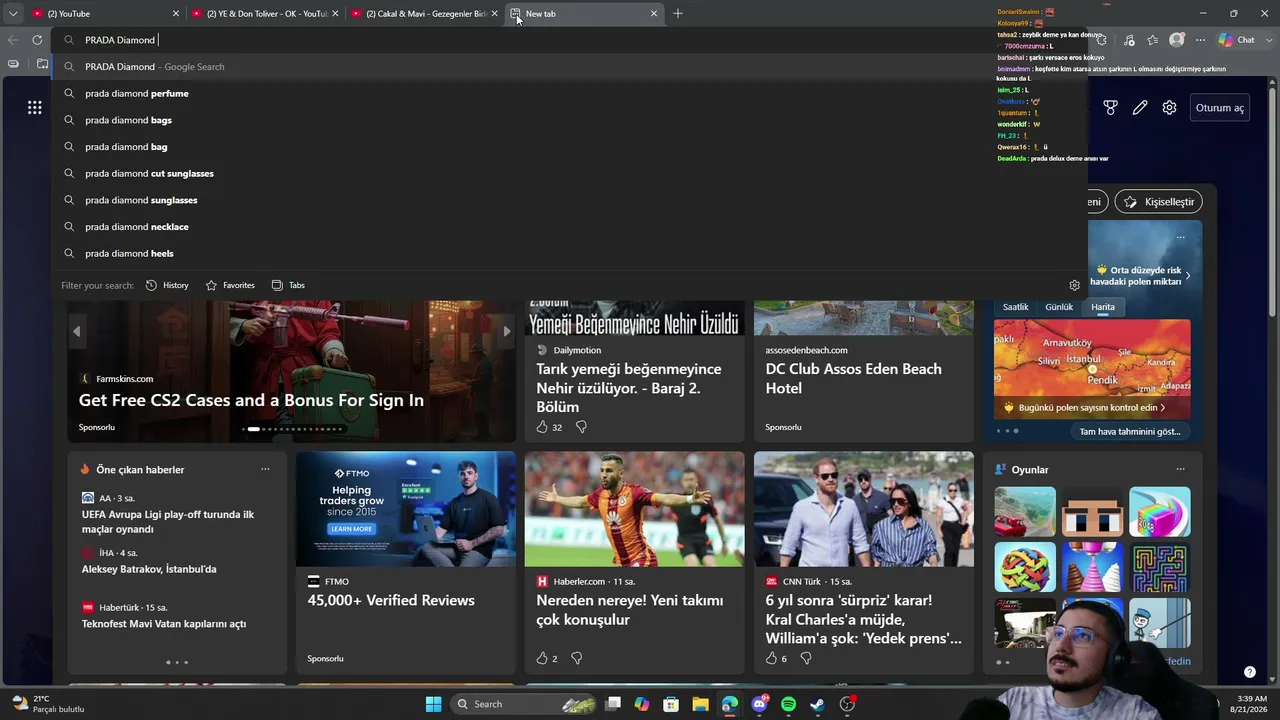Switch weather widget to Saatlik tab
Image resolution: width=1280 pixels, height=720 pixels.
[1015, 307]
